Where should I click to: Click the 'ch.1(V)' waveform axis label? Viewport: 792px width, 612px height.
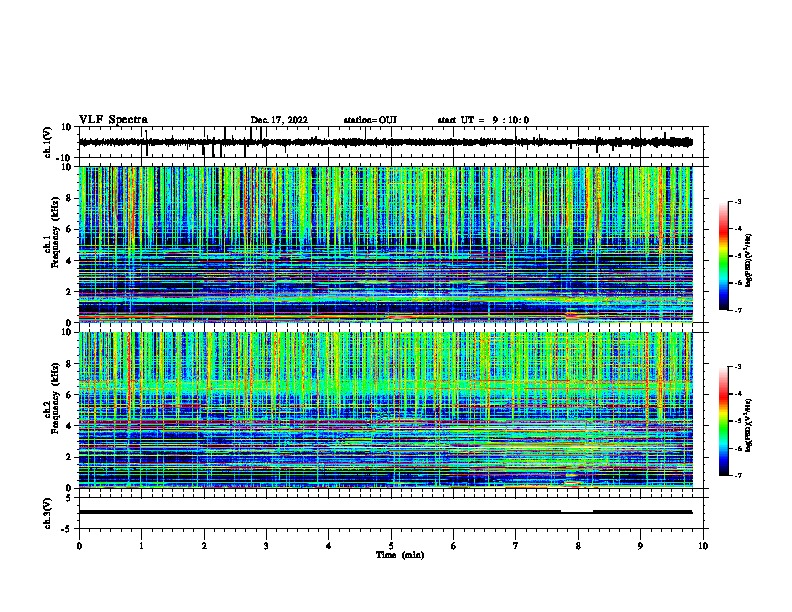click(x=48, y=142)
